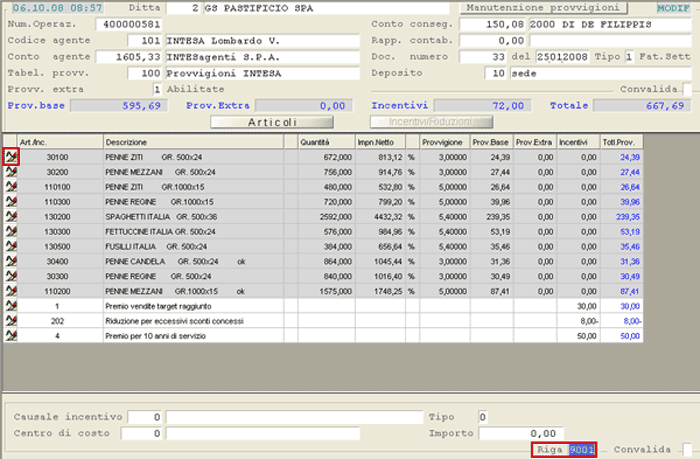Click the Importo field 0,00

click(x=521, y=433)
